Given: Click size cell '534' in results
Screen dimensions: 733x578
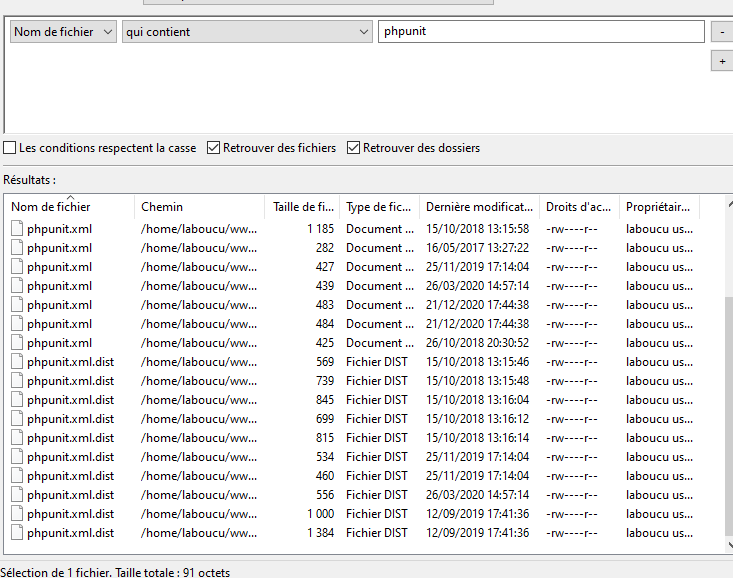Looking at the screenshot, I should click(x=325, y=457).
